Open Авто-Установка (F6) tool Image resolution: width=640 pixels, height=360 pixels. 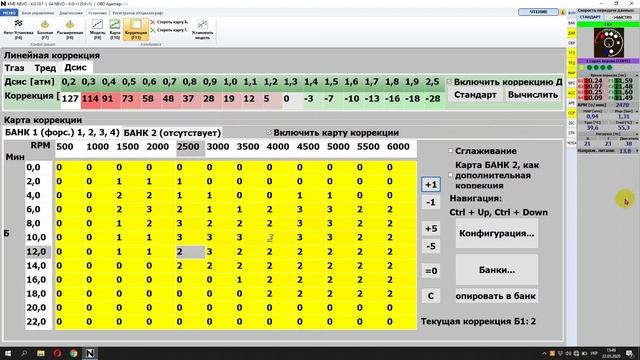coord(18,29)
